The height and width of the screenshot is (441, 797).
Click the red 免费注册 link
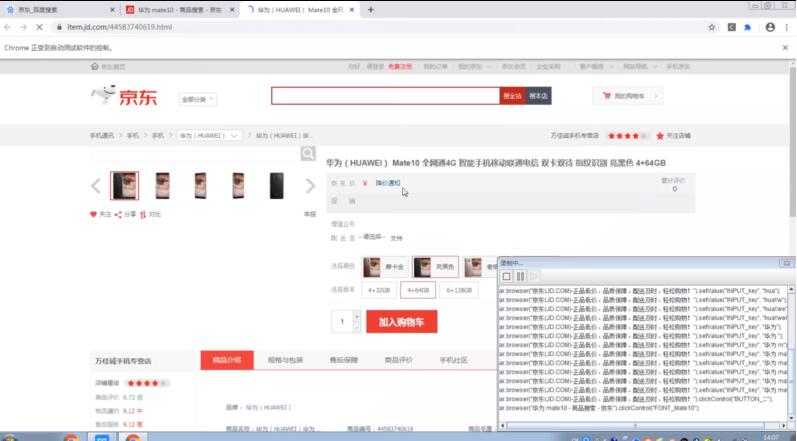pos(400,67)
